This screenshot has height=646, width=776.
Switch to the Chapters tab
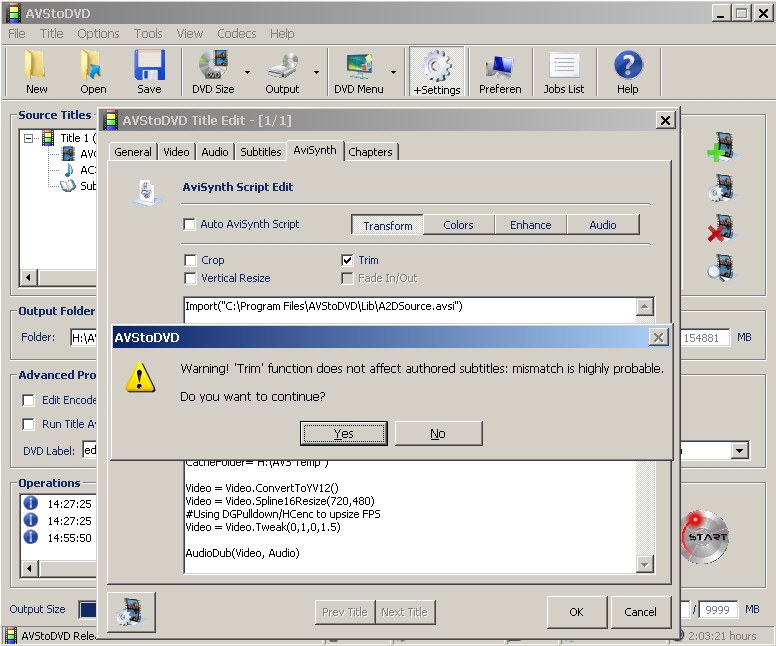pos(370,152)
